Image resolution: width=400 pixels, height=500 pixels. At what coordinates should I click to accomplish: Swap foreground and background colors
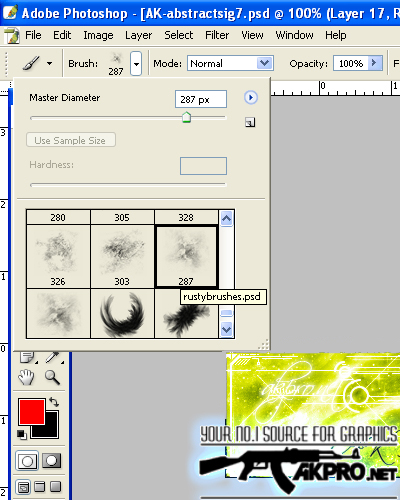(x=54, y=402)
